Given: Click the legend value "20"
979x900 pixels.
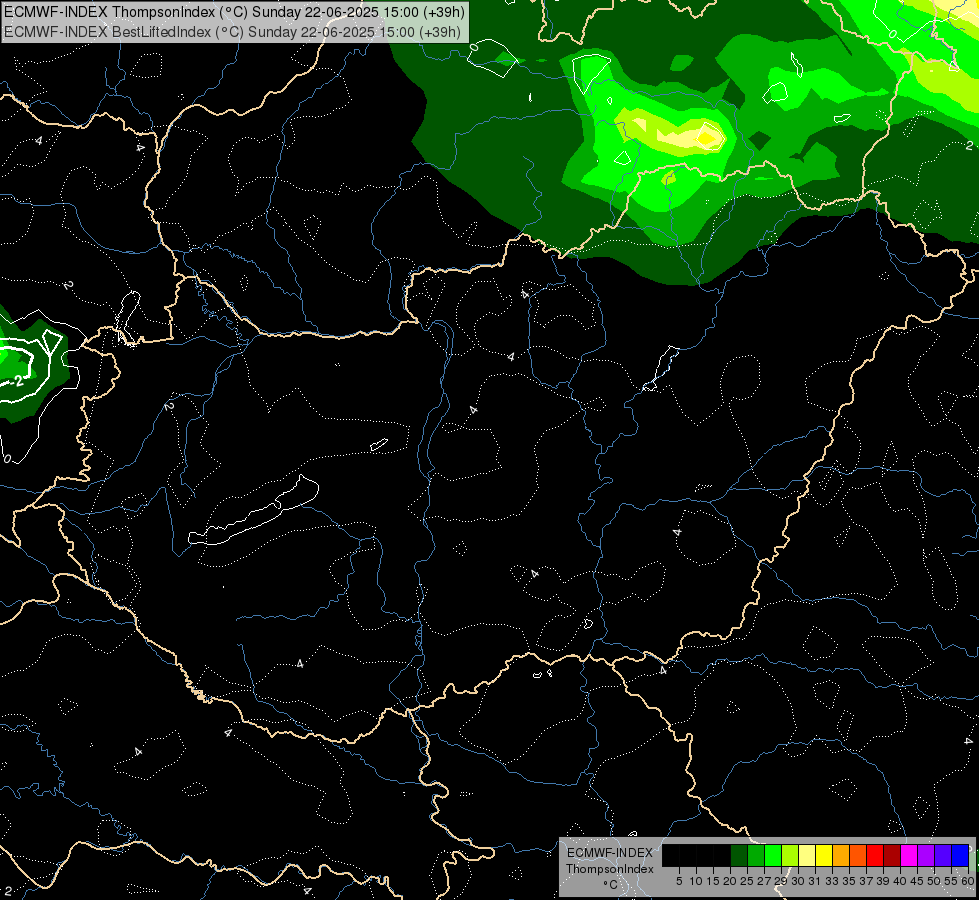Looking at the screenshot, I should [730, 881].
